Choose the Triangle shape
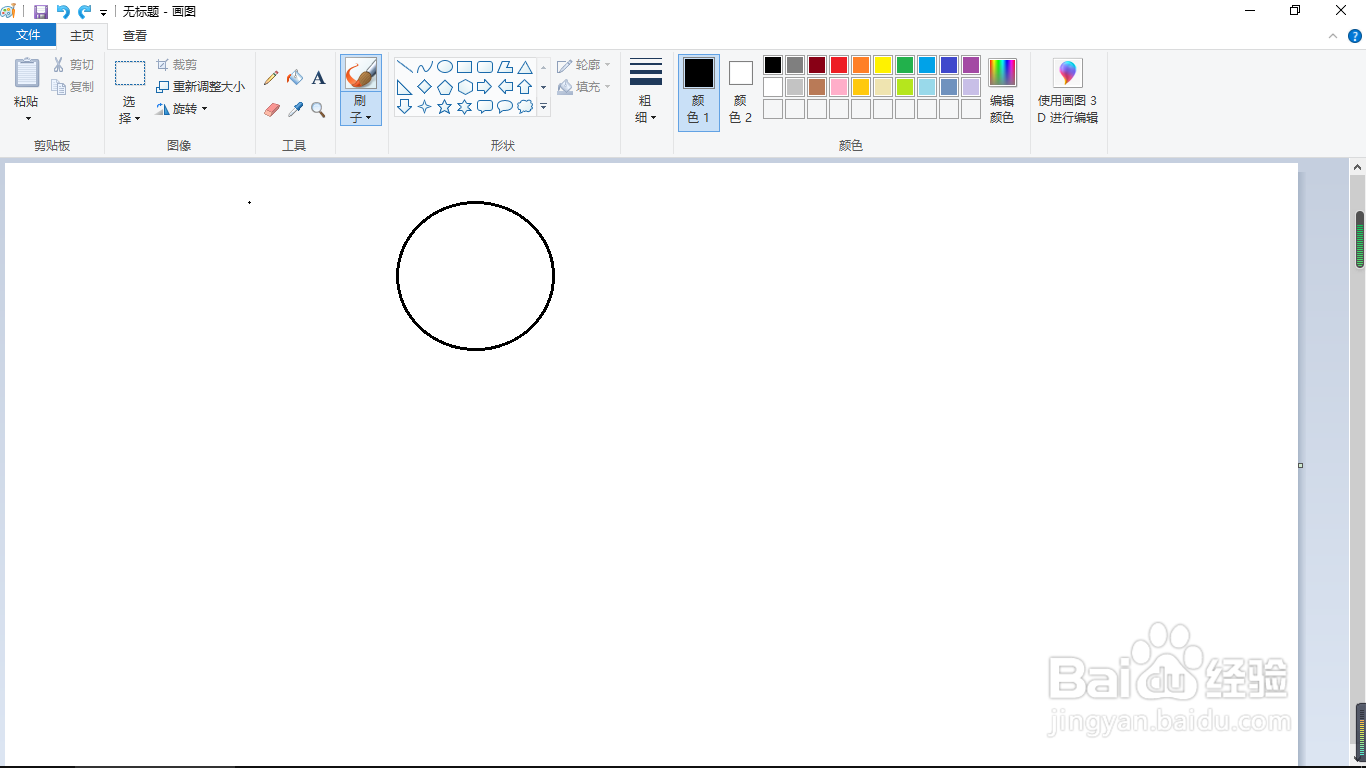 525,67
